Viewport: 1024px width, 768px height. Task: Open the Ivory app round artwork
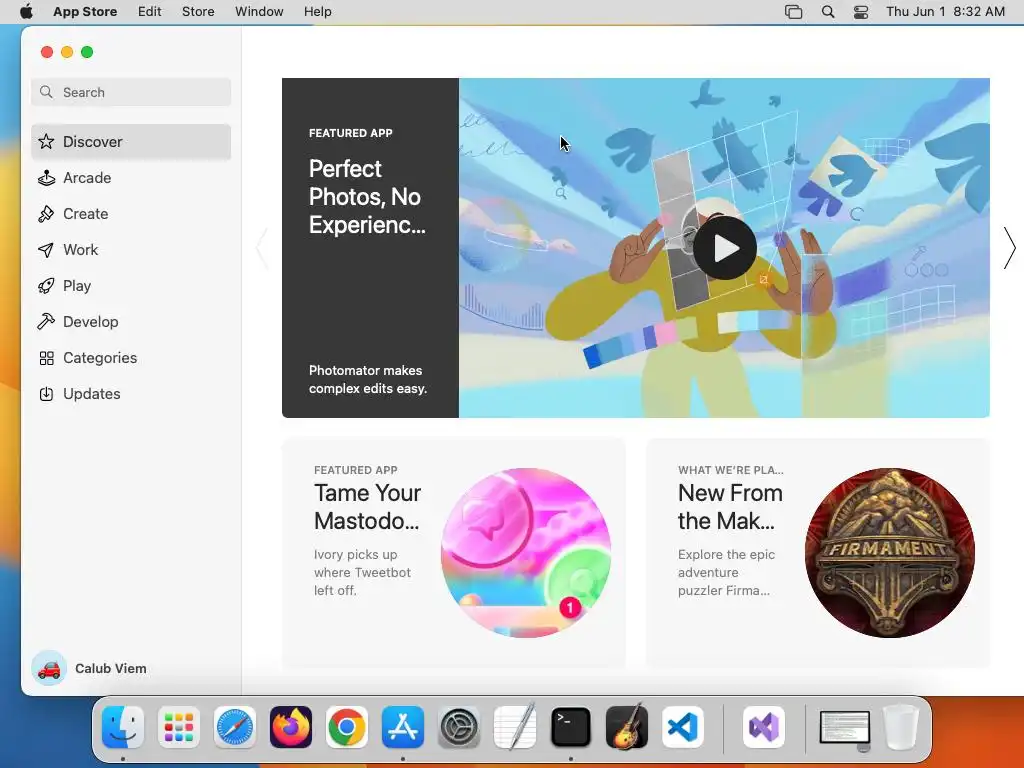click(x=526, y=552)
